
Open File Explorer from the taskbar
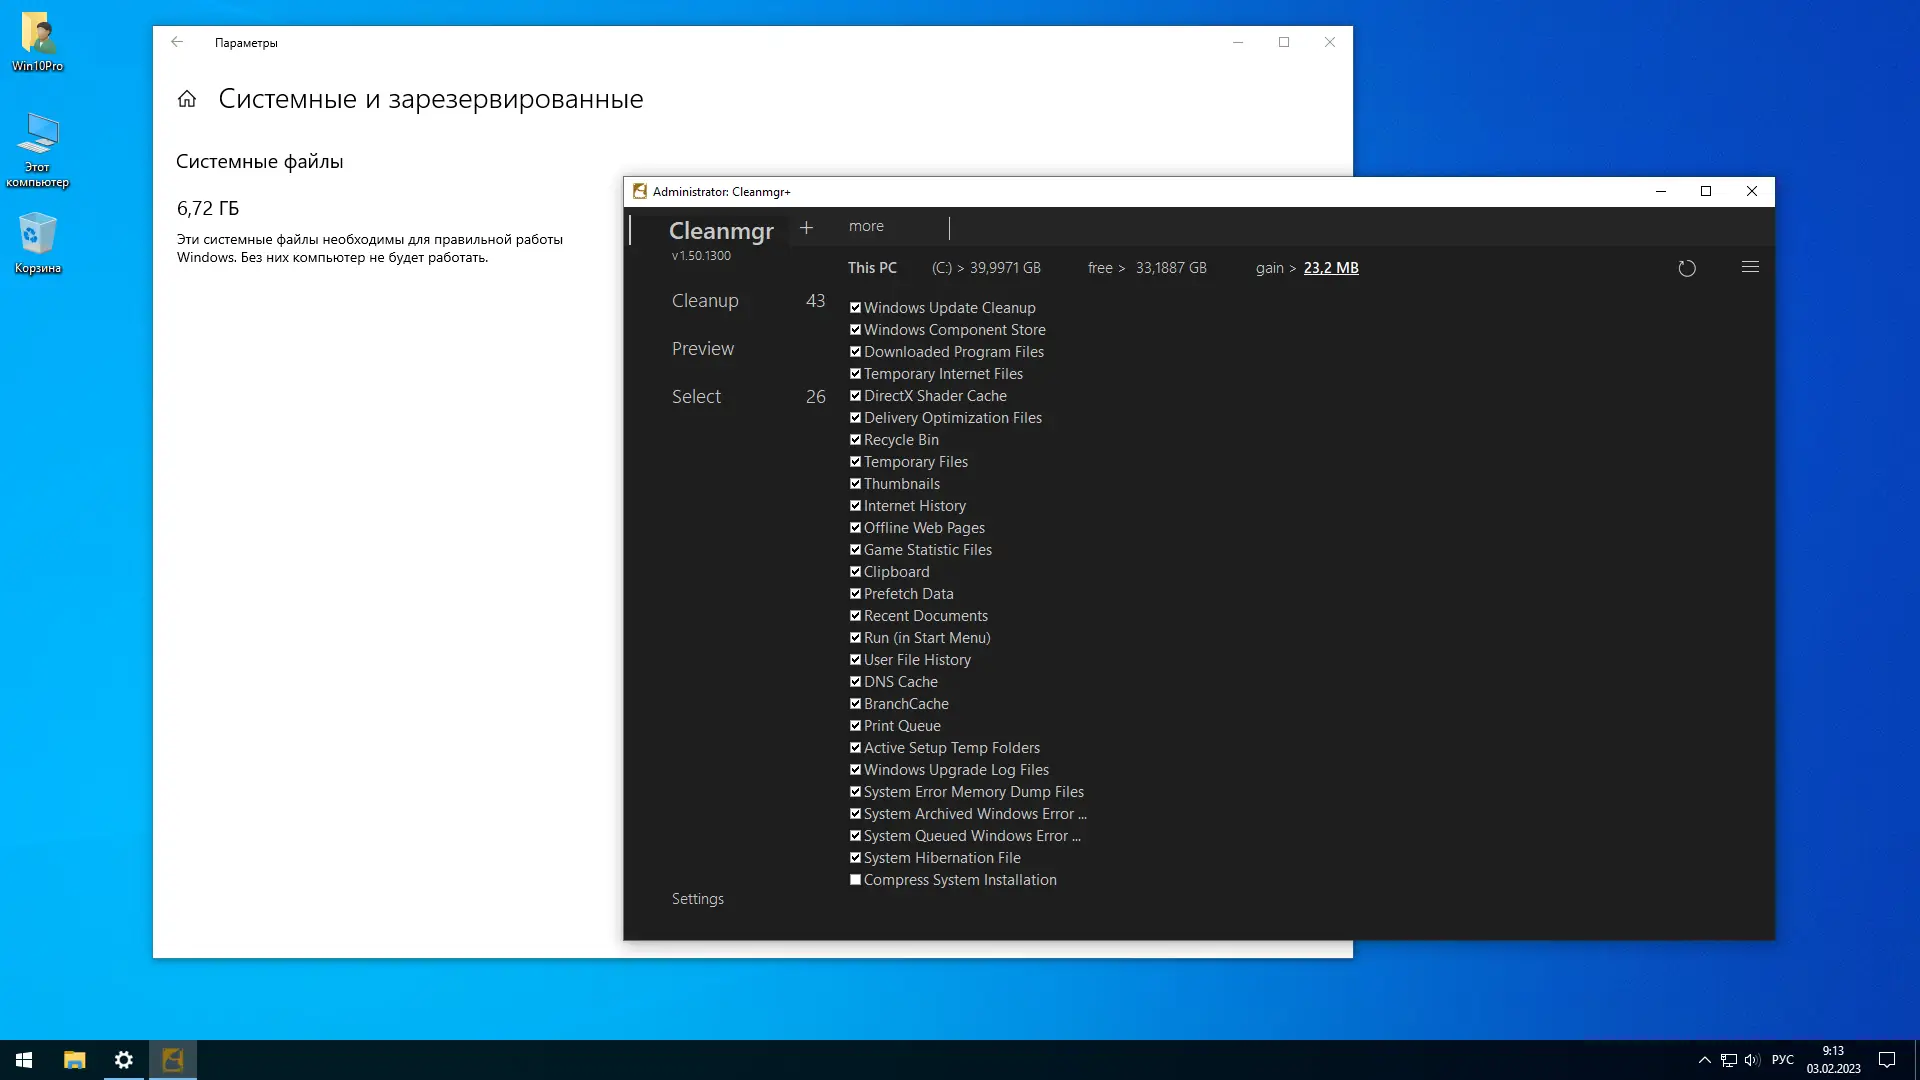tap(74, 1060)
